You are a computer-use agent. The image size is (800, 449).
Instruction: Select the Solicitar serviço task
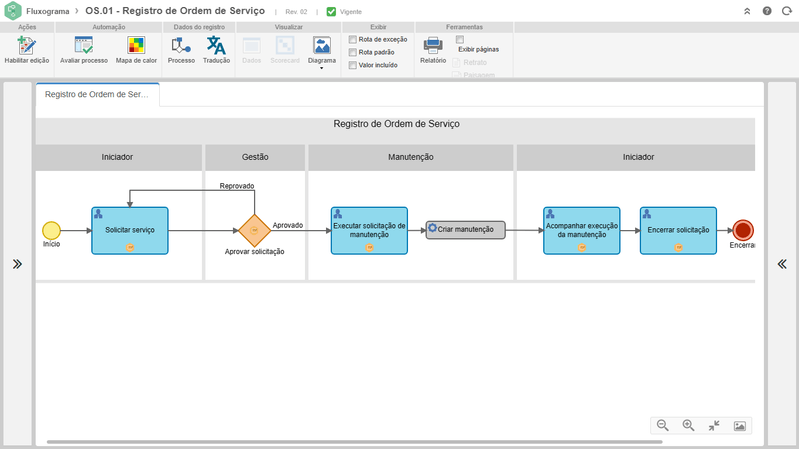130,231
